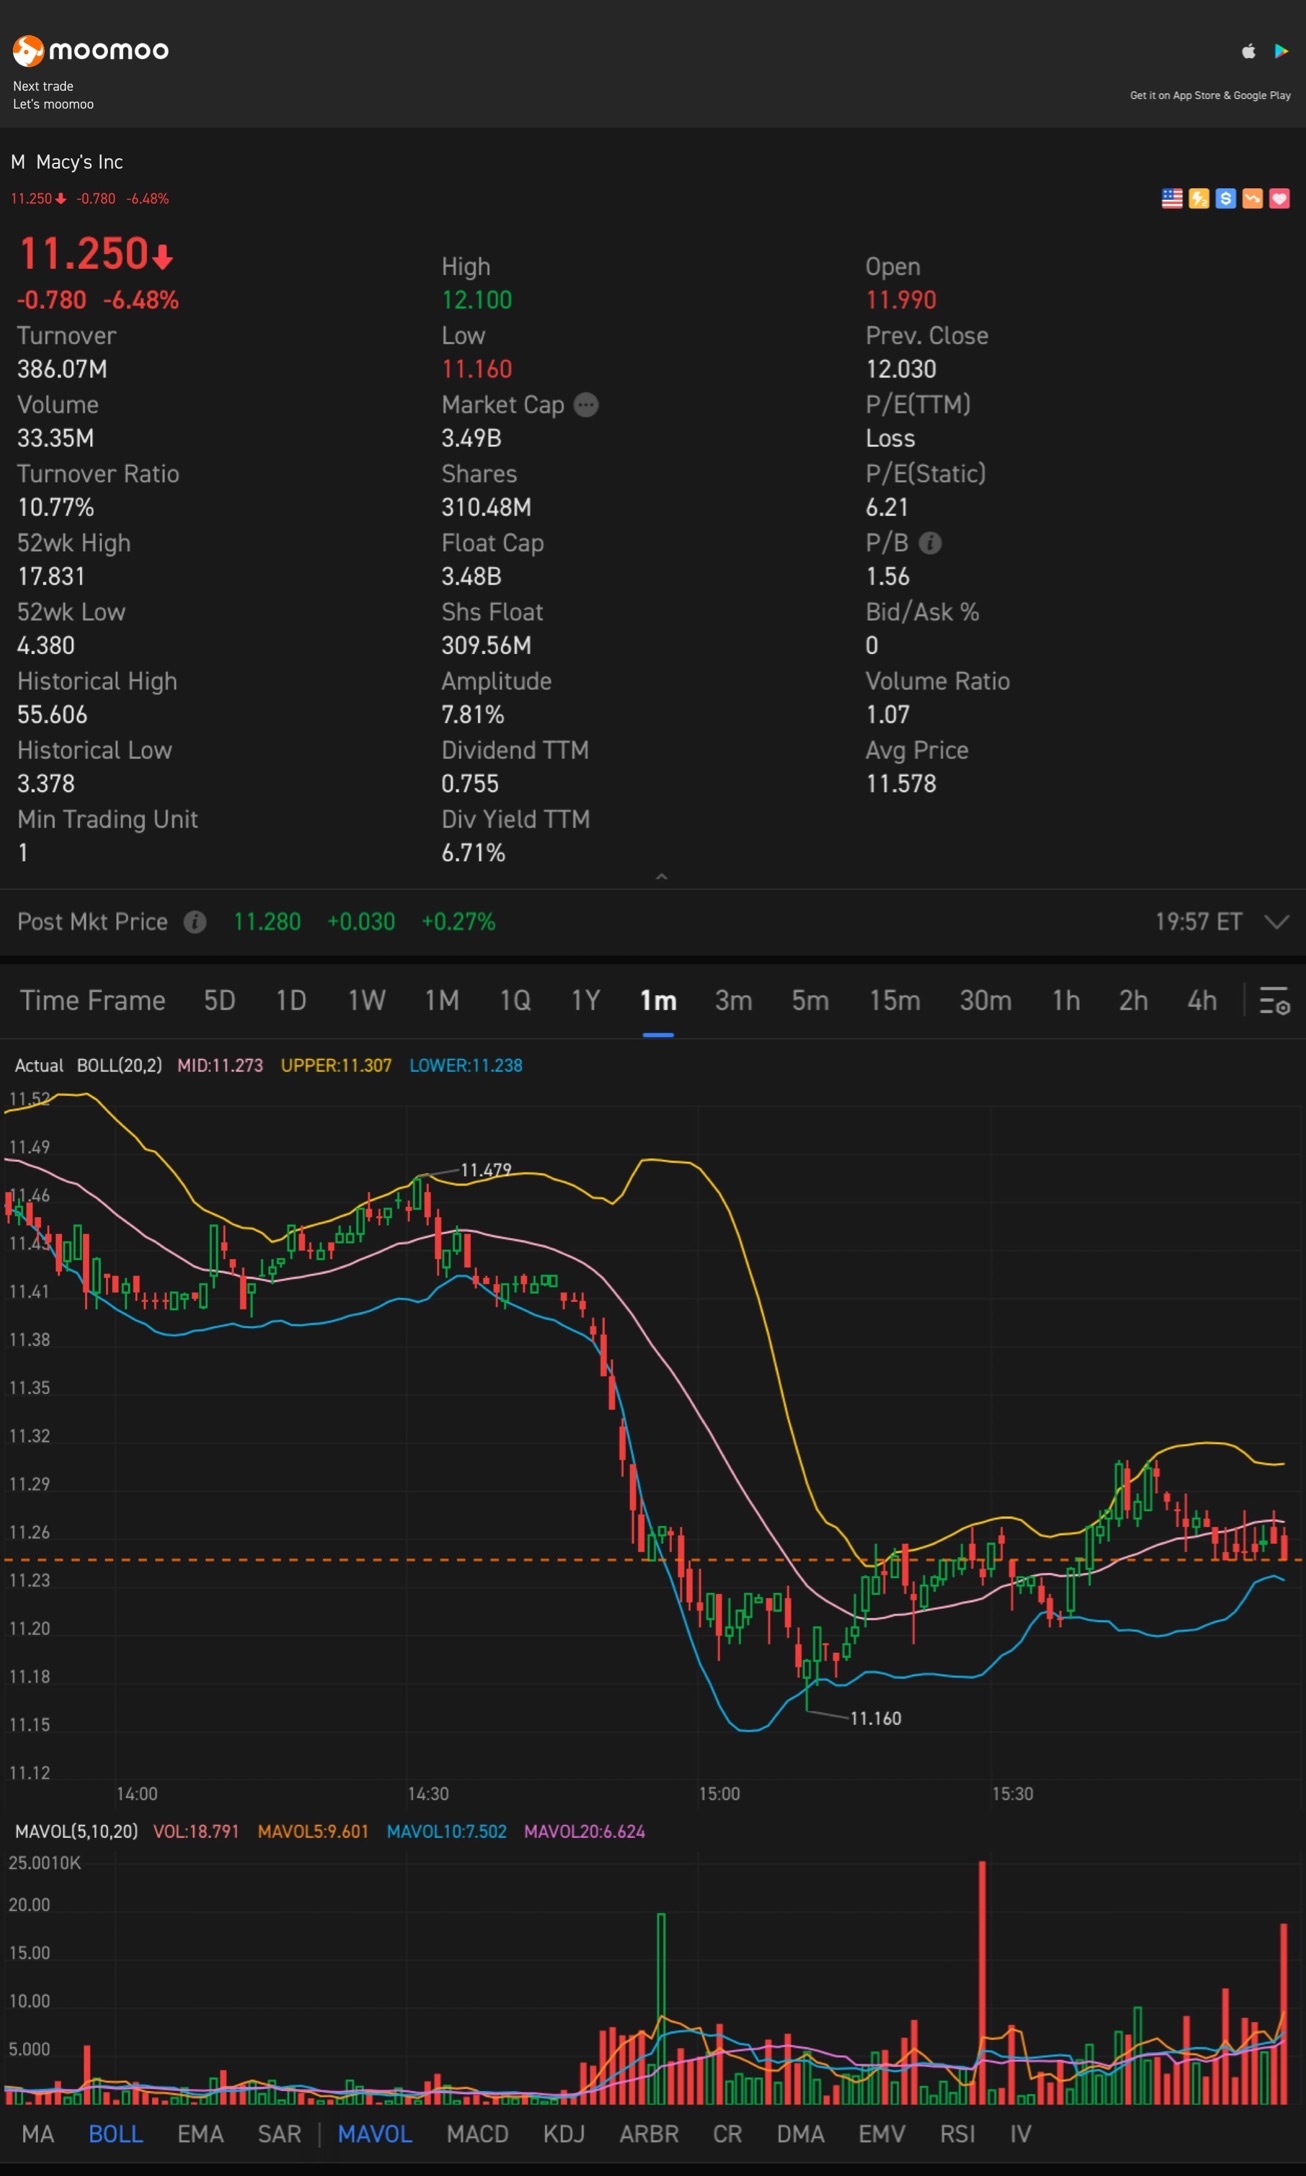Viewport: 1306px width, 2176px height.
Task: Click the MID:11.273 Bollinger value
Action: (x=220, y=1066)
